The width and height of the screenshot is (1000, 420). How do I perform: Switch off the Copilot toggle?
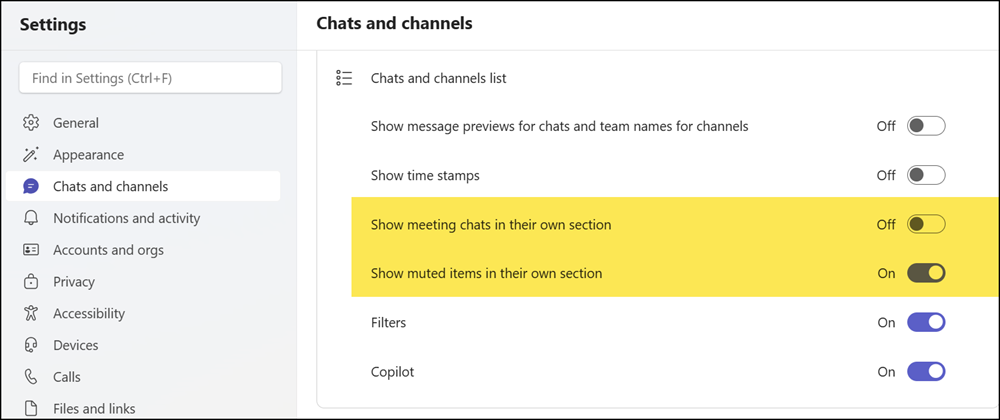click(926, 372)
